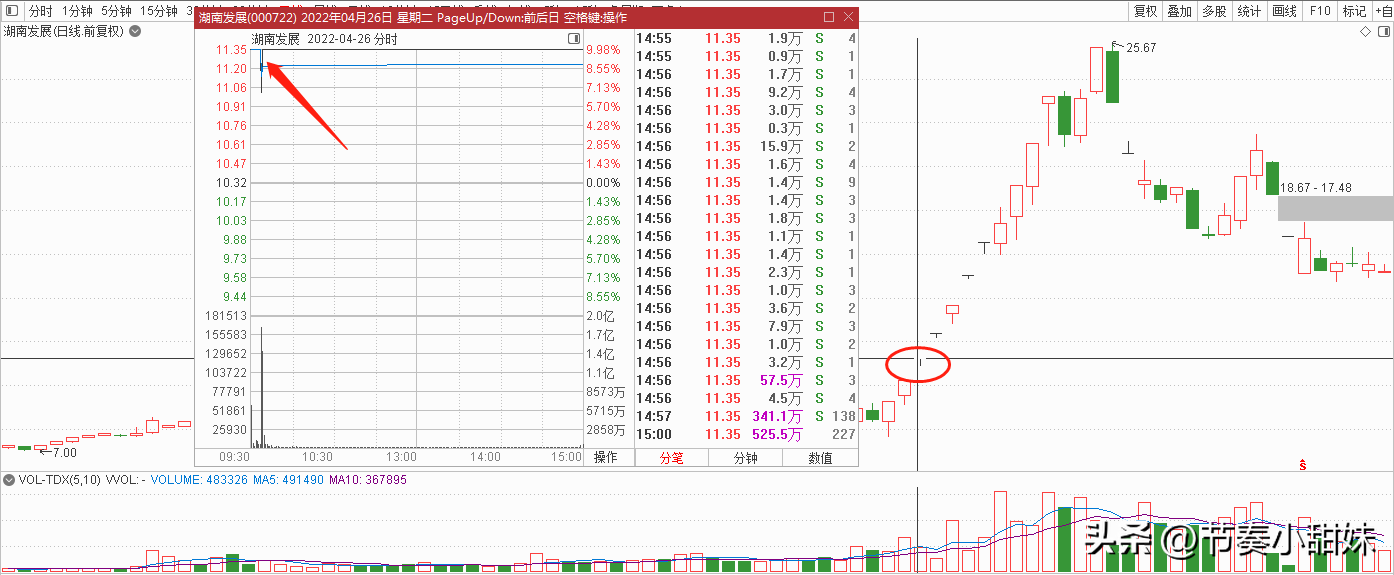Open the 多股 multi-stock view
The height and width of the screenshot is (575, 1394).
point(1214,11)
